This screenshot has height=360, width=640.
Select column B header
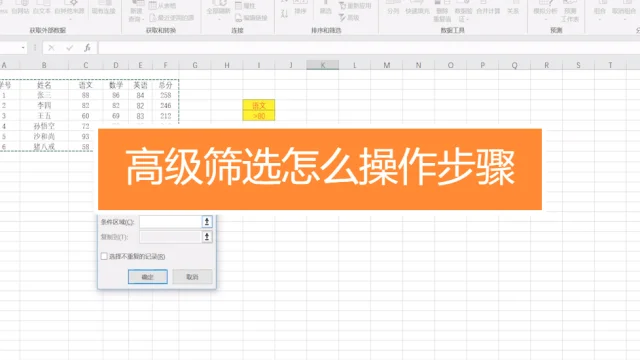pyautogui.click(x=44, y=65)
